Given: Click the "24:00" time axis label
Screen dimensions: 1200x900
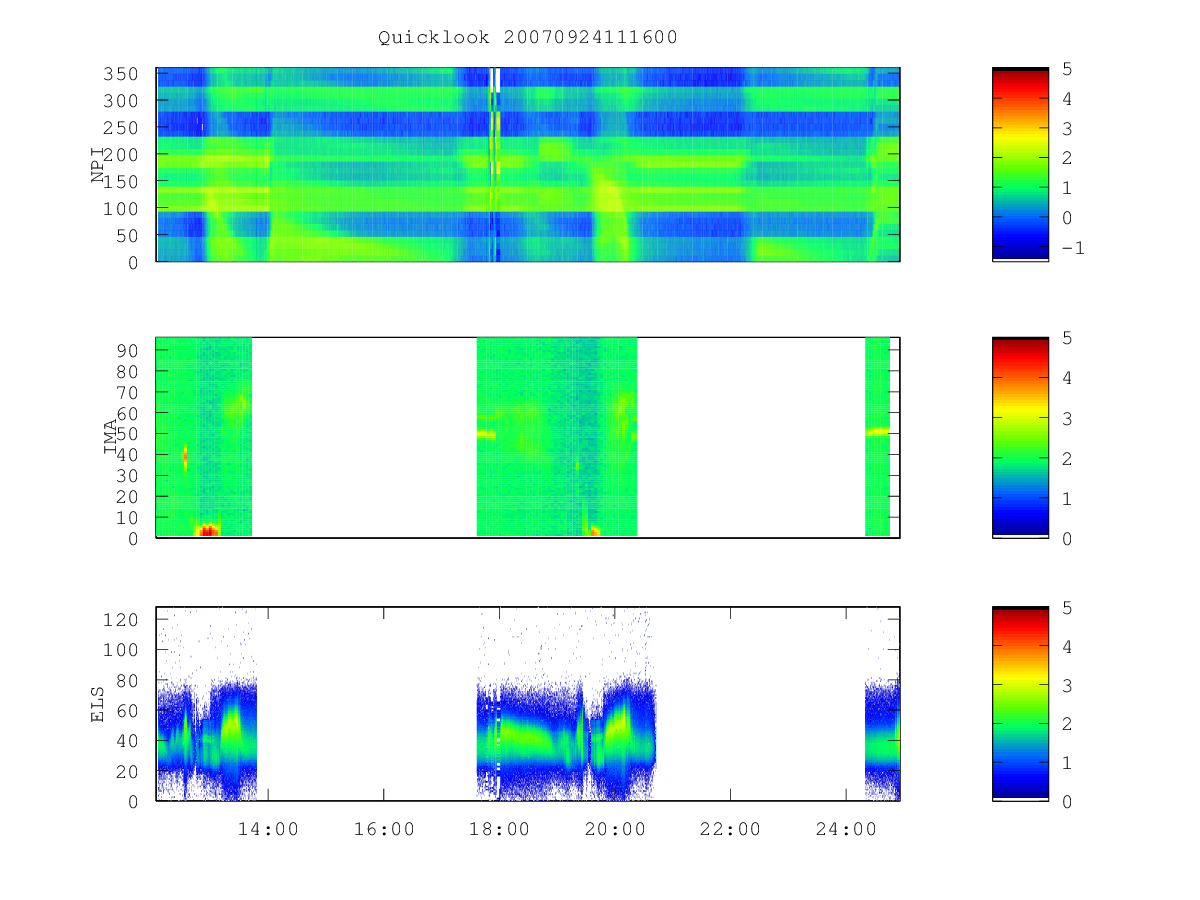Looking at the screenshot, I should [x=846, y=829].
